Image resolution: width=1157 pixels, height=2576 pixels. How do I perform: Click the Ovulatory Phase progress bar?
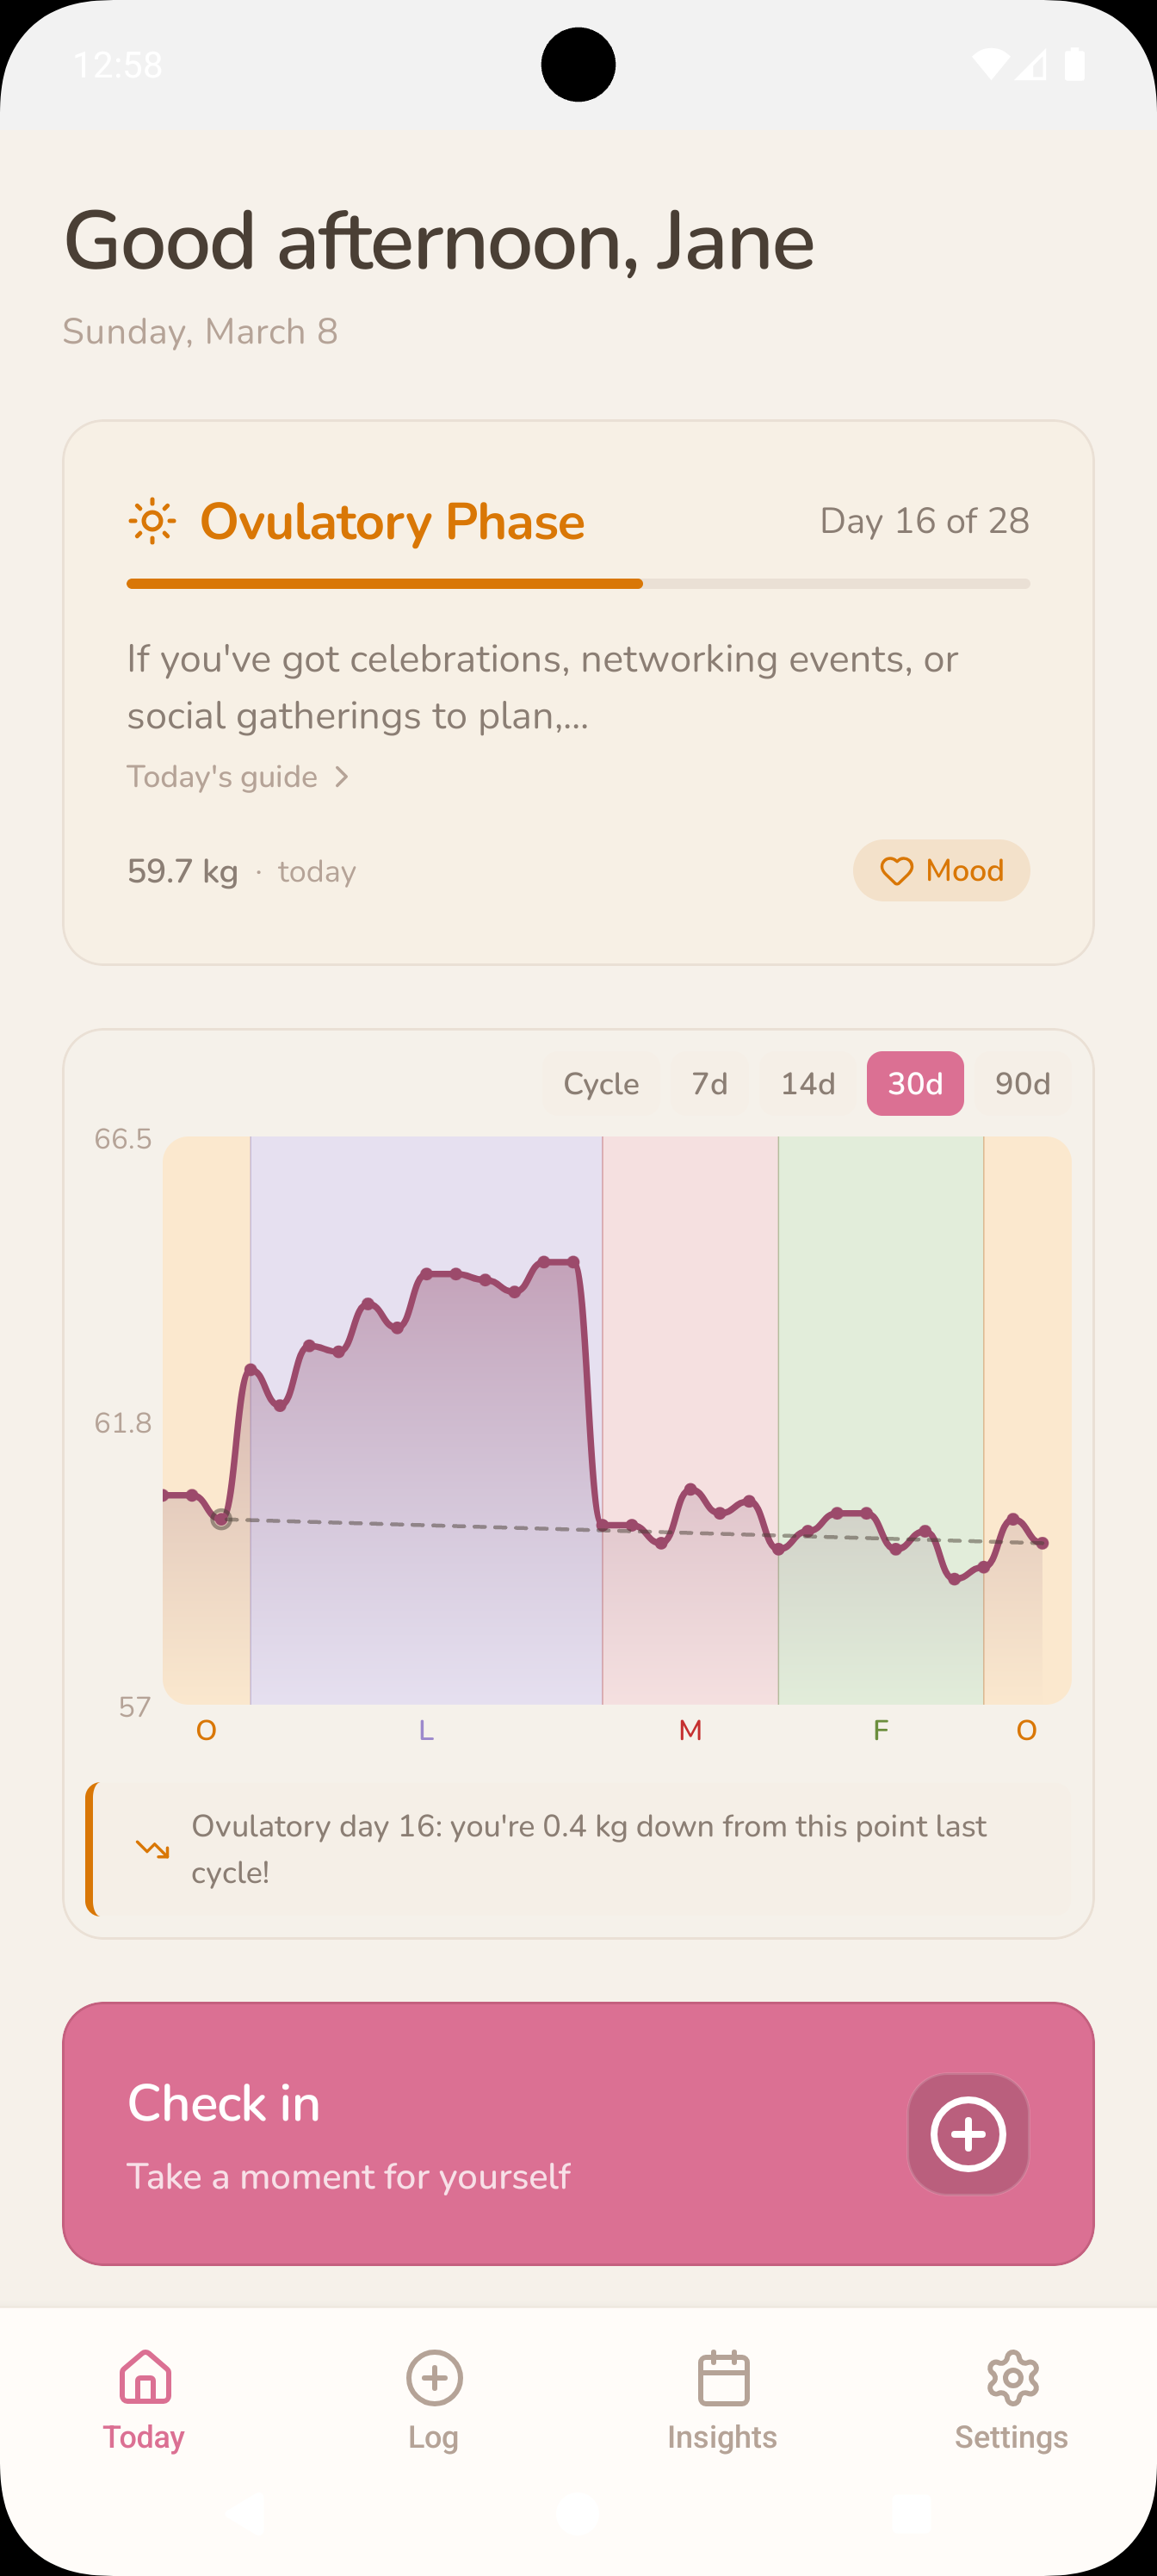[577, 583]
